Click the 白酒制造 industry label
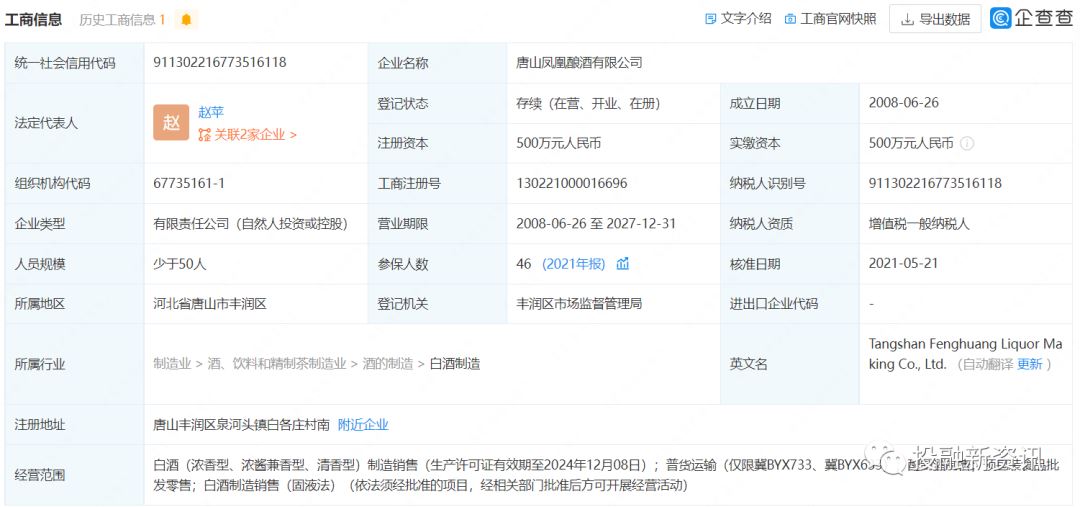Image resolution: width=1080 pixels, height=507 pixels. click(x=455, y=364)
